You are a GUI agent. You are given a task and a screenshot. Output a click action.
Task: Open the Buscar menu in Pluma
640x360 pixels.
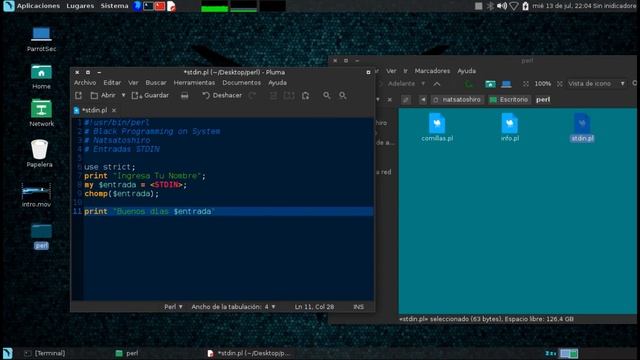click(156, 82)
